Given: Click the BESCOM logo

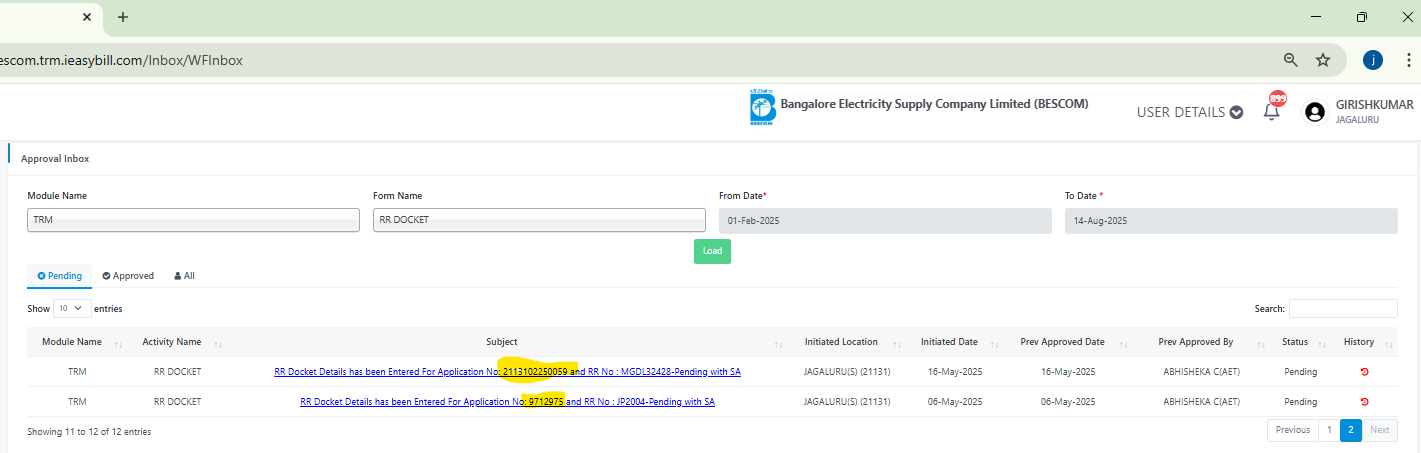Looking at the screenshot, I should click(x=763, y=108).
